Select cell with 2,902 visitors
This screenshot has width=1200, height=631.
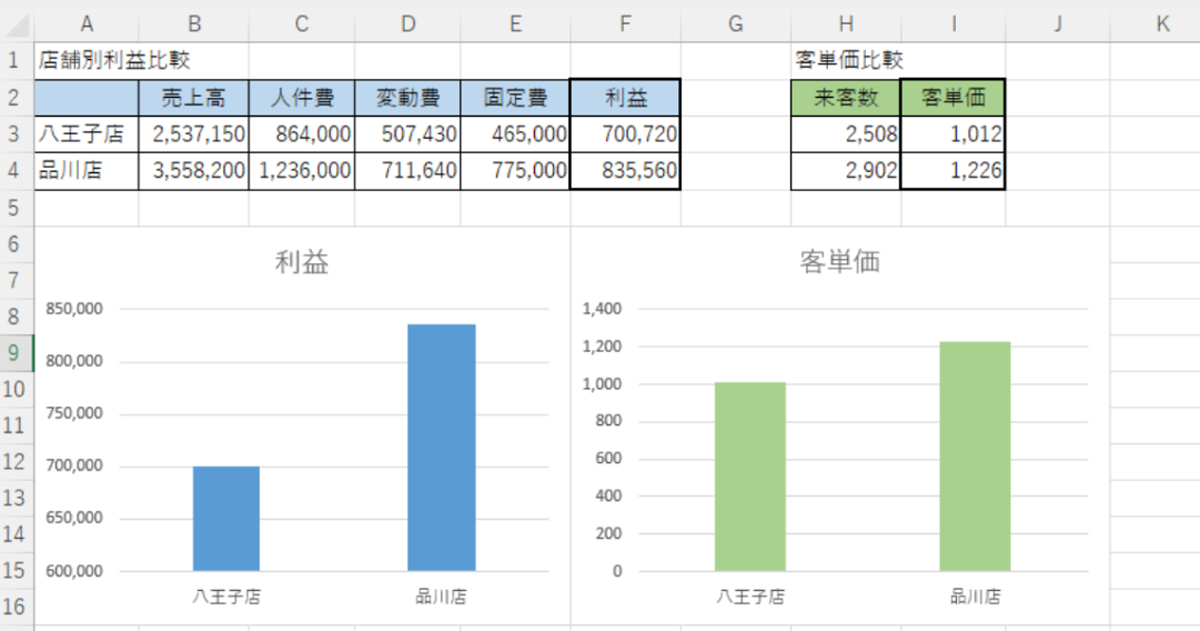[846, 171]
